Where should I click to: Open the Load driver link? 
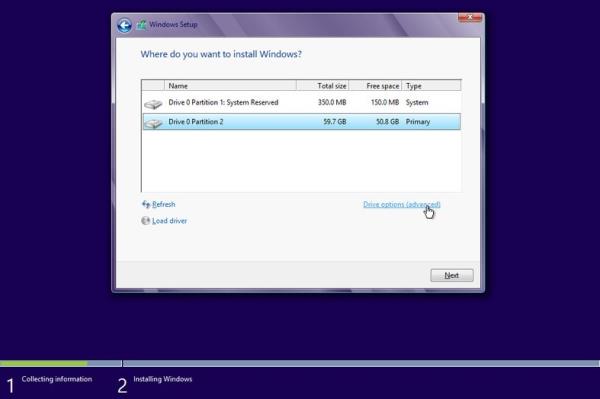[x=170, y=221]
